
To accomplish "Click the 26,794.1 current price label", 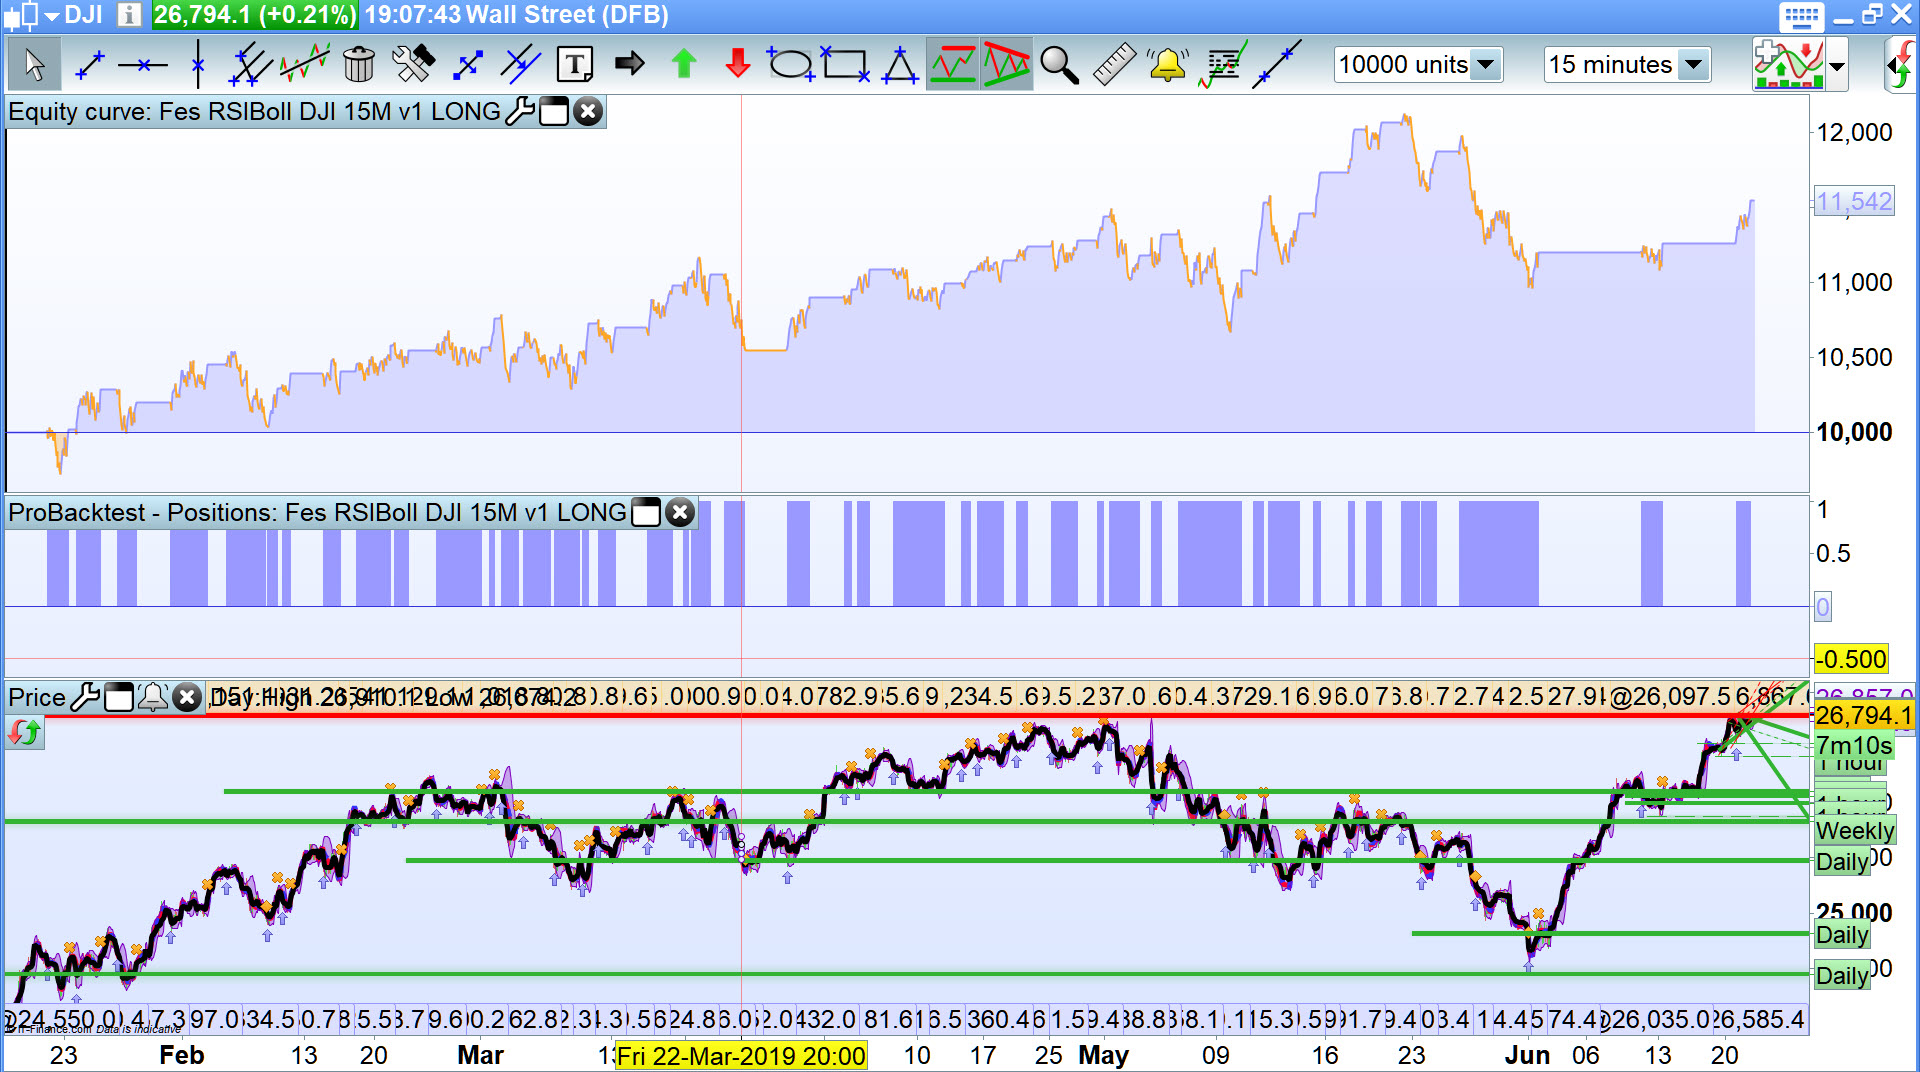I will pos(1863,716).
